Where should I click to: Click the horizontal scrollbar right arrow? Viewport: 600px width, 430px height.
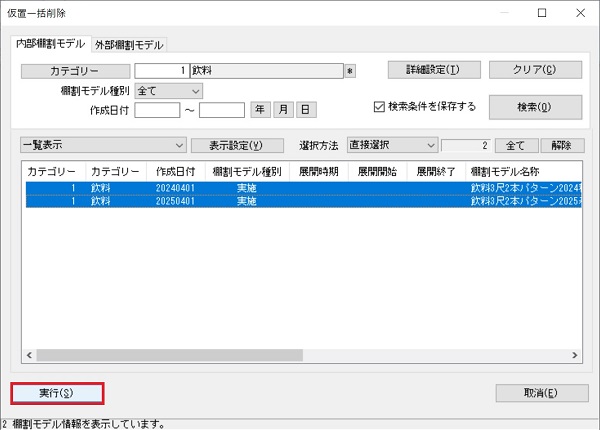pyautogui.click(x=576, y=355)
